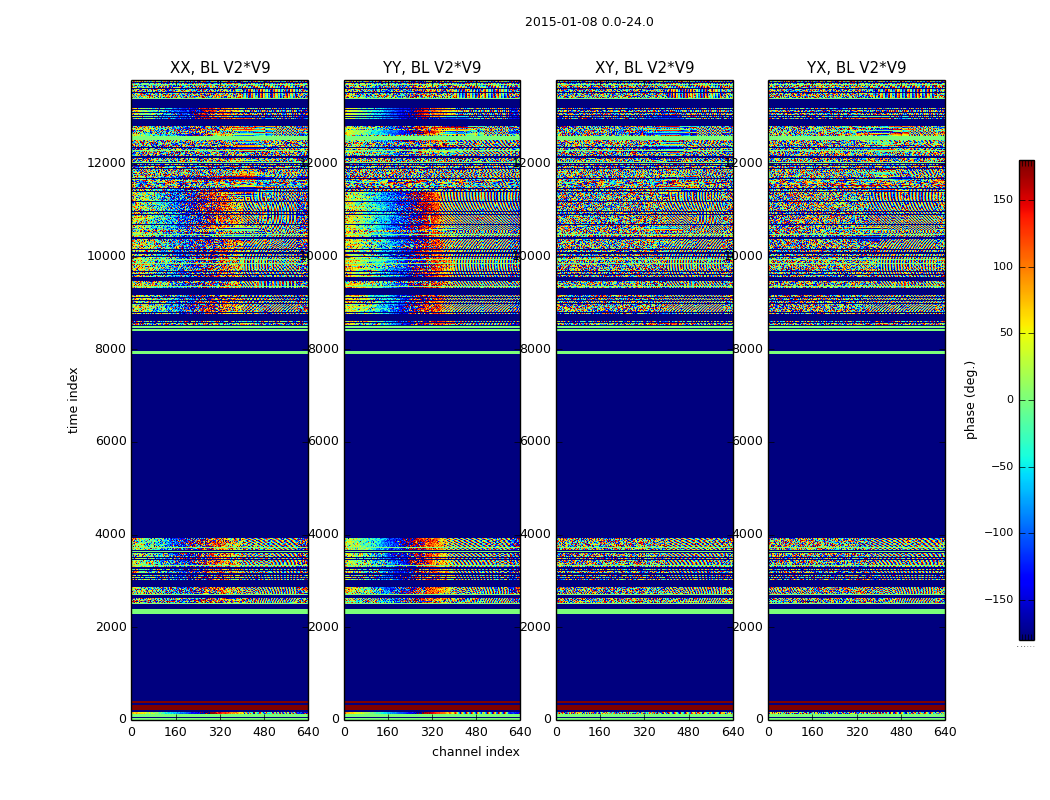The image size is (1050, 800).
Task: Click the 2000 tick left of the XX plot
Action: pos(110,627)
